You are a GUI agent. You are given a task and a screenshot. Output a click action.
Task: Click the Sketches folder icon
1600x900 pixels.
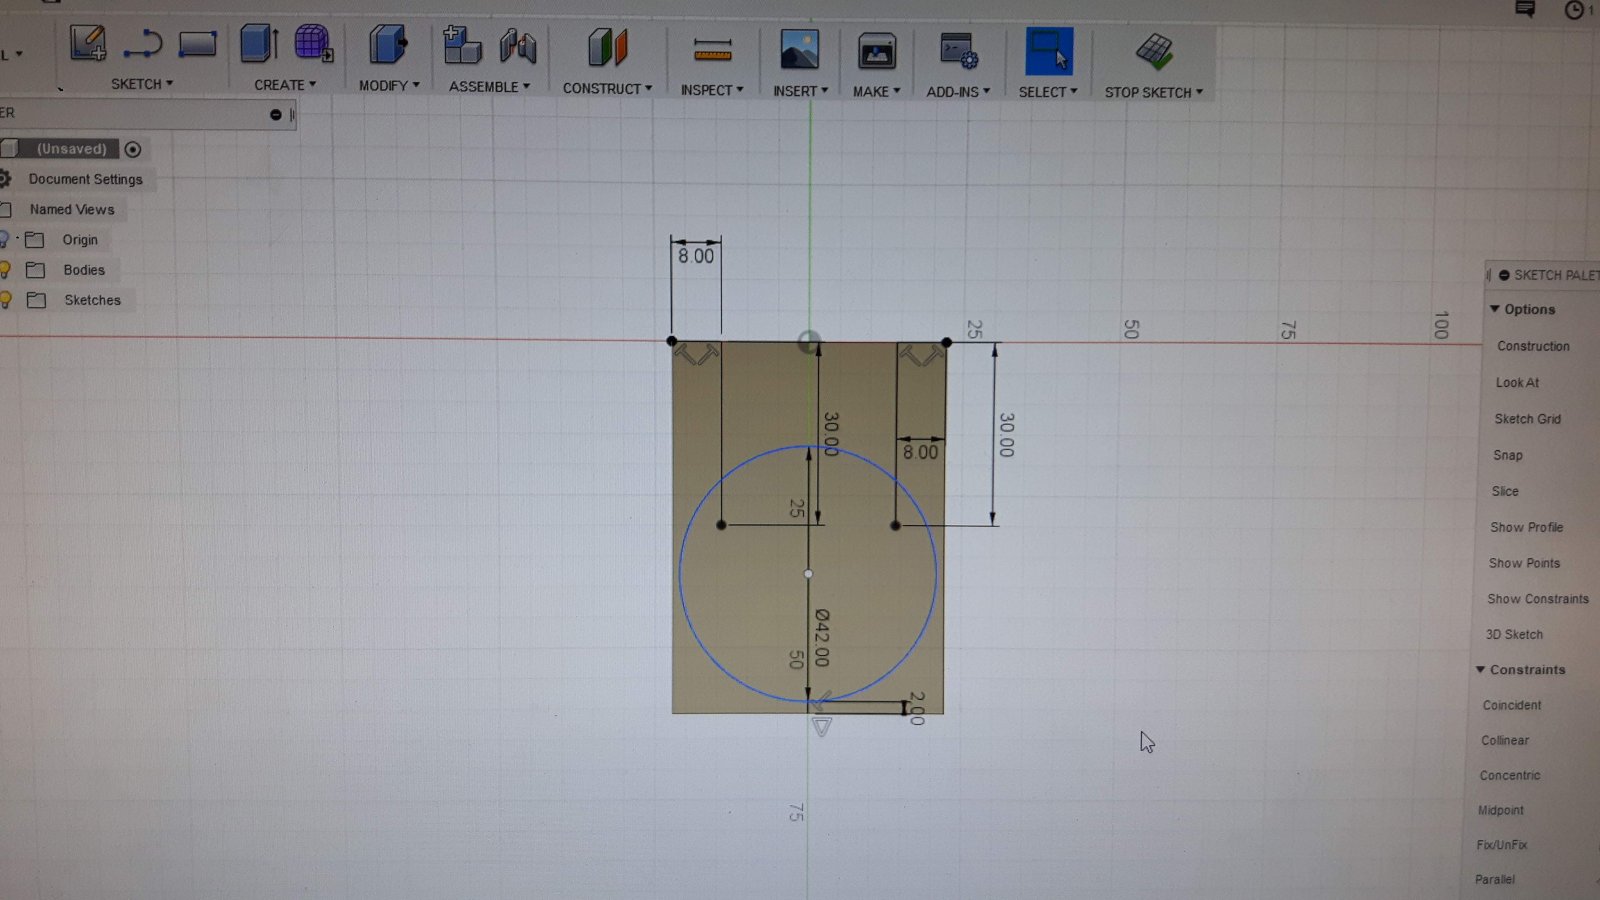(x=37, y=300)
